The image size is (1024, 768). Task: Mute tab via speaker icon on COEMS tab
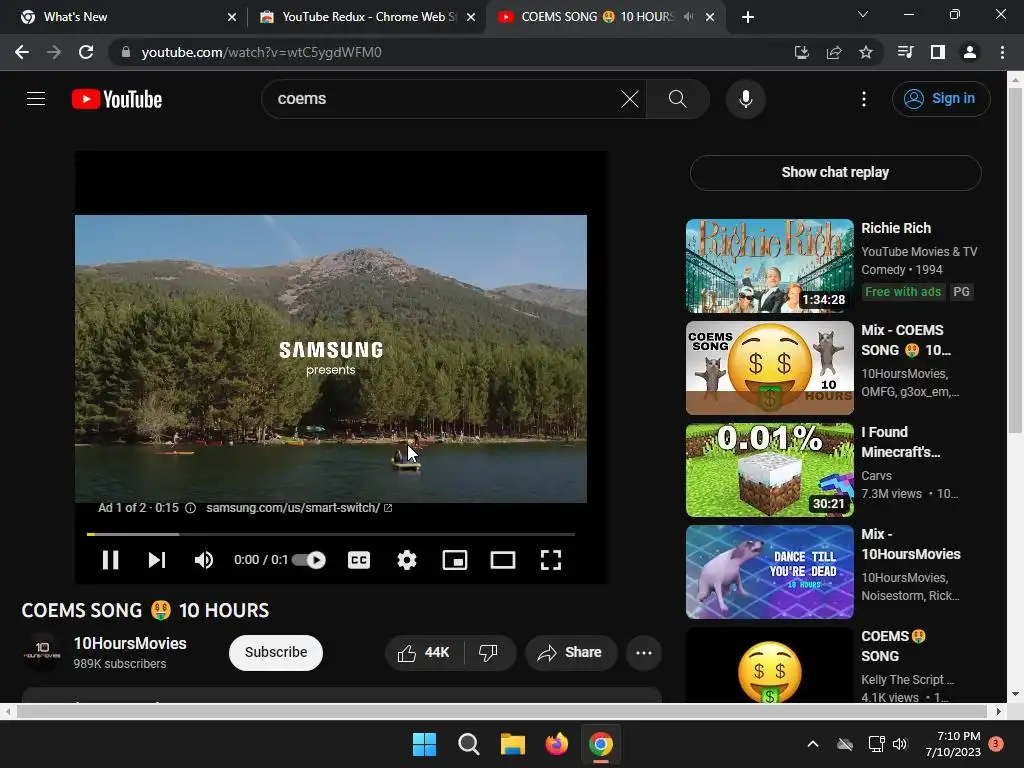[x=688, y=17]
